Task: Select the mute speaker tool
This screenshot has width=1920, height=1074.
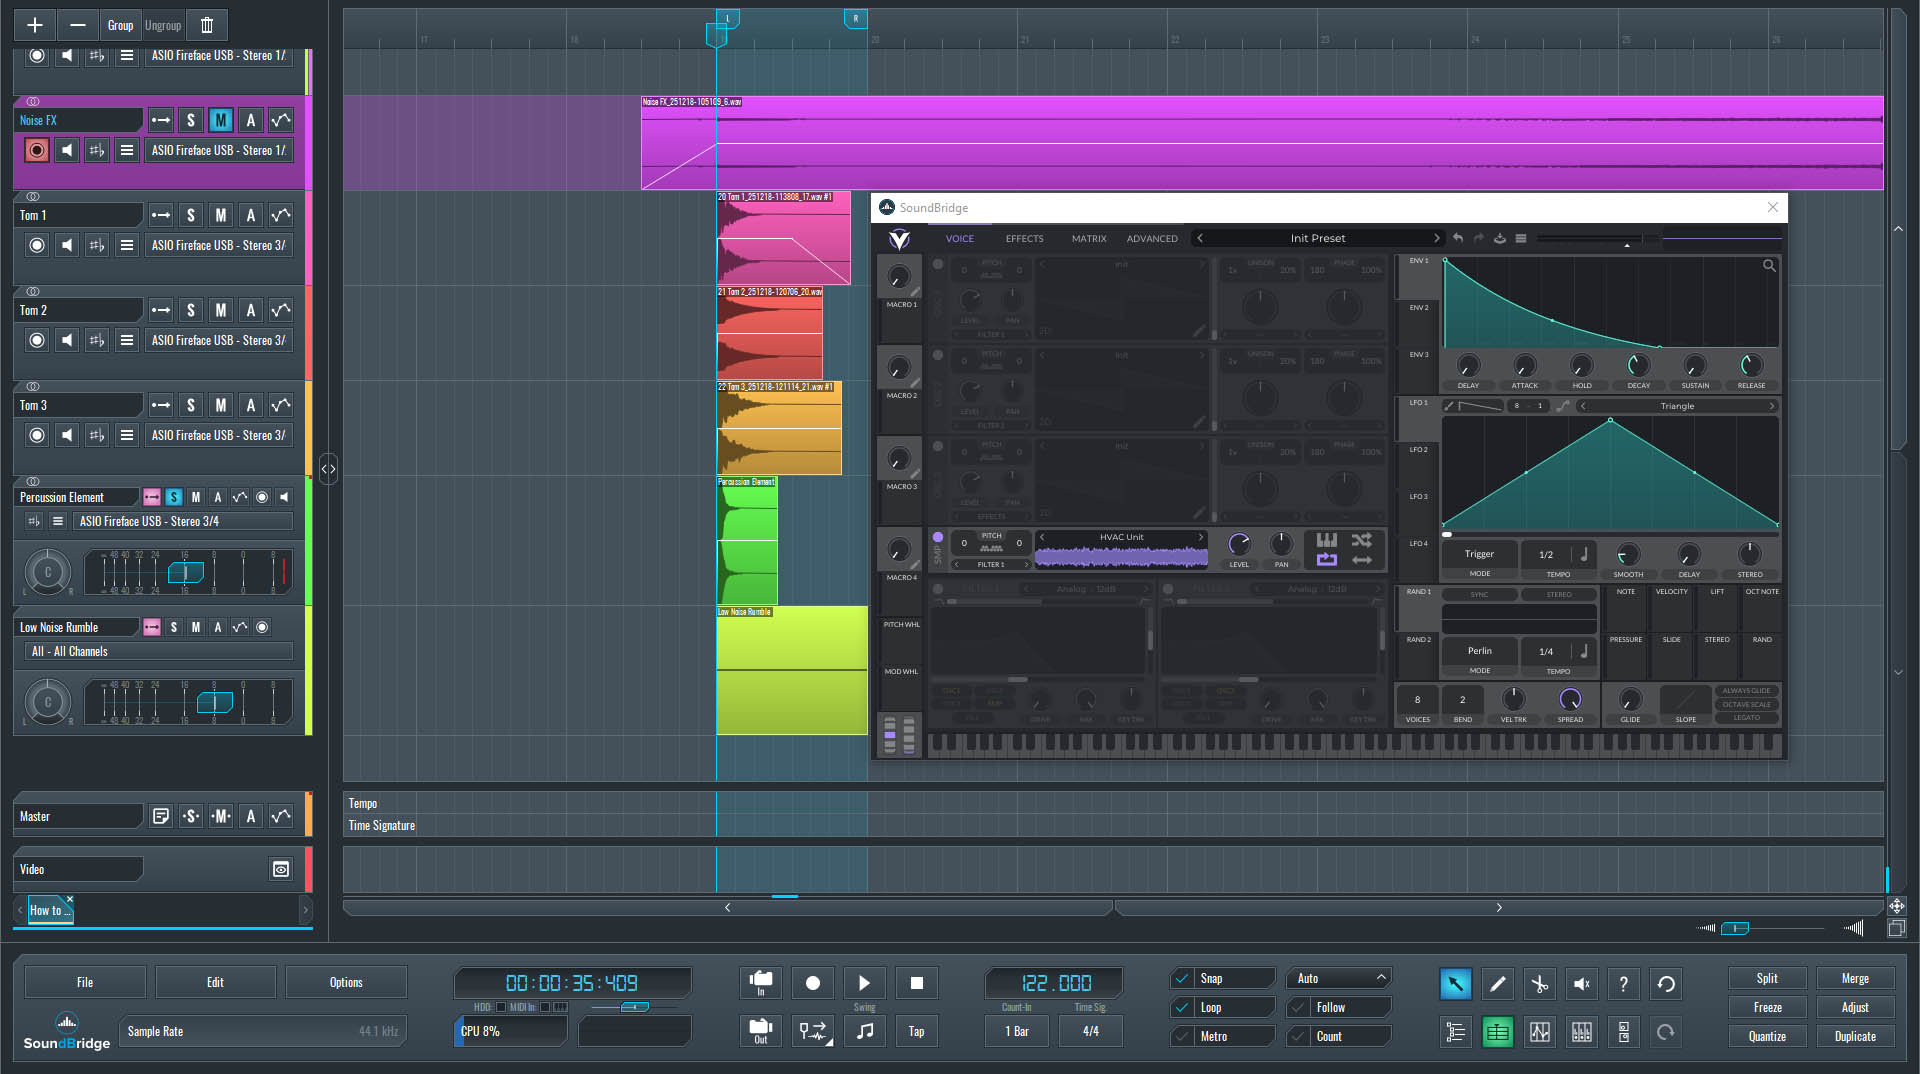Action: 1581,984
